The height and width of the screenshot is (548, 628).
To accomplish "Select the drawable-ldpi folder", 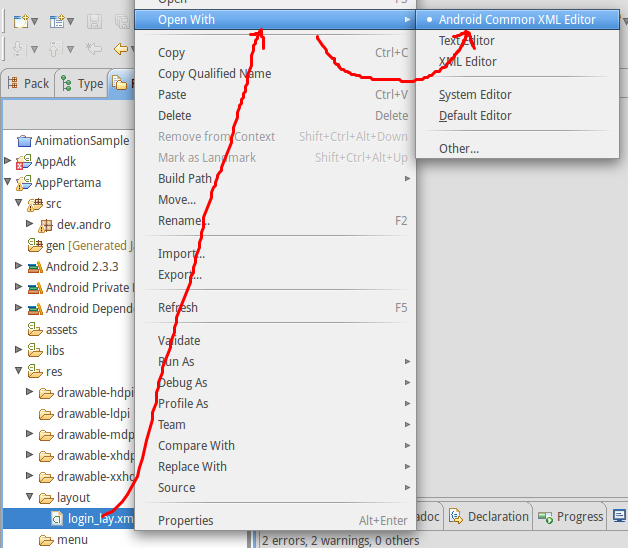I will click(85, 413).
